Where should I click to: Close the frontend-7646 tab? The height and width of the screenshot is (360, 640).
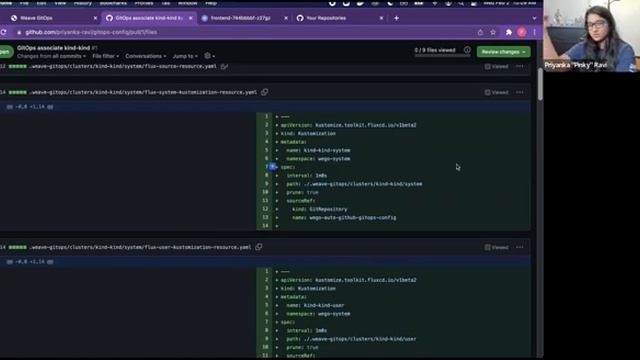(x=286, y=18)
